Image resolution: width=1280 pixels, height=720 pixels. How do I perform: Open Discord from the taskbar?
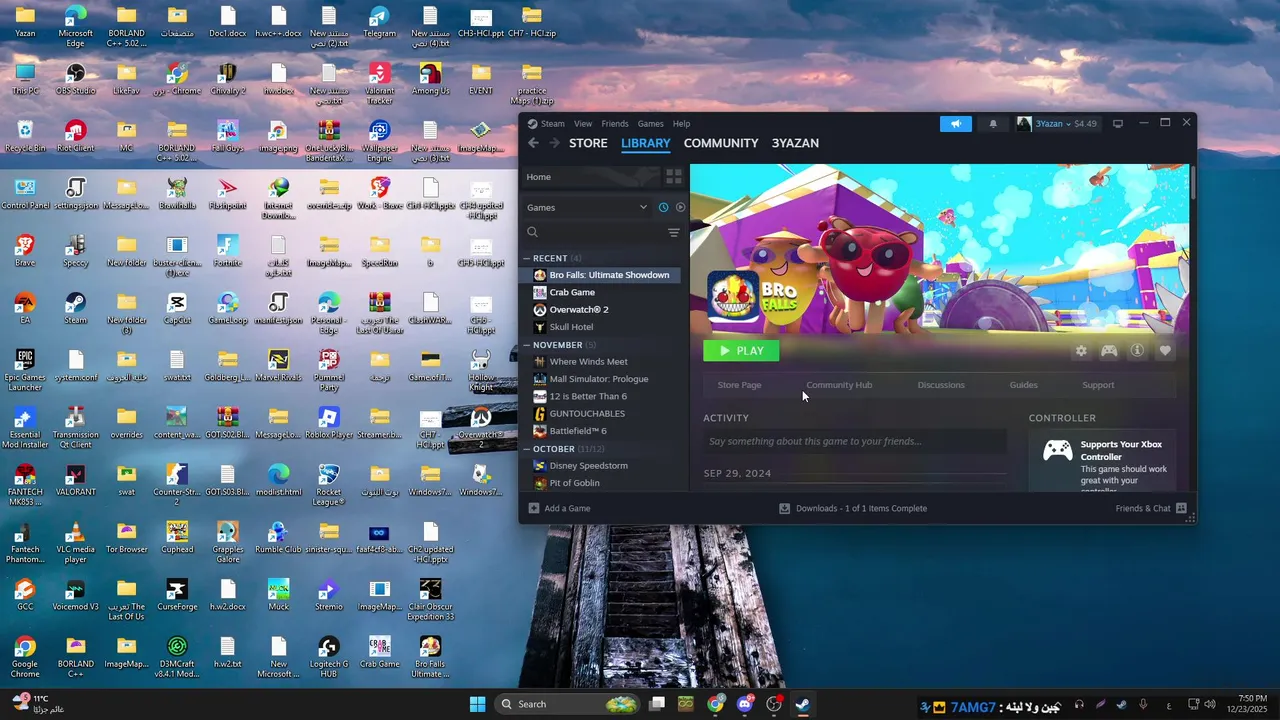(x=744, y=704)
